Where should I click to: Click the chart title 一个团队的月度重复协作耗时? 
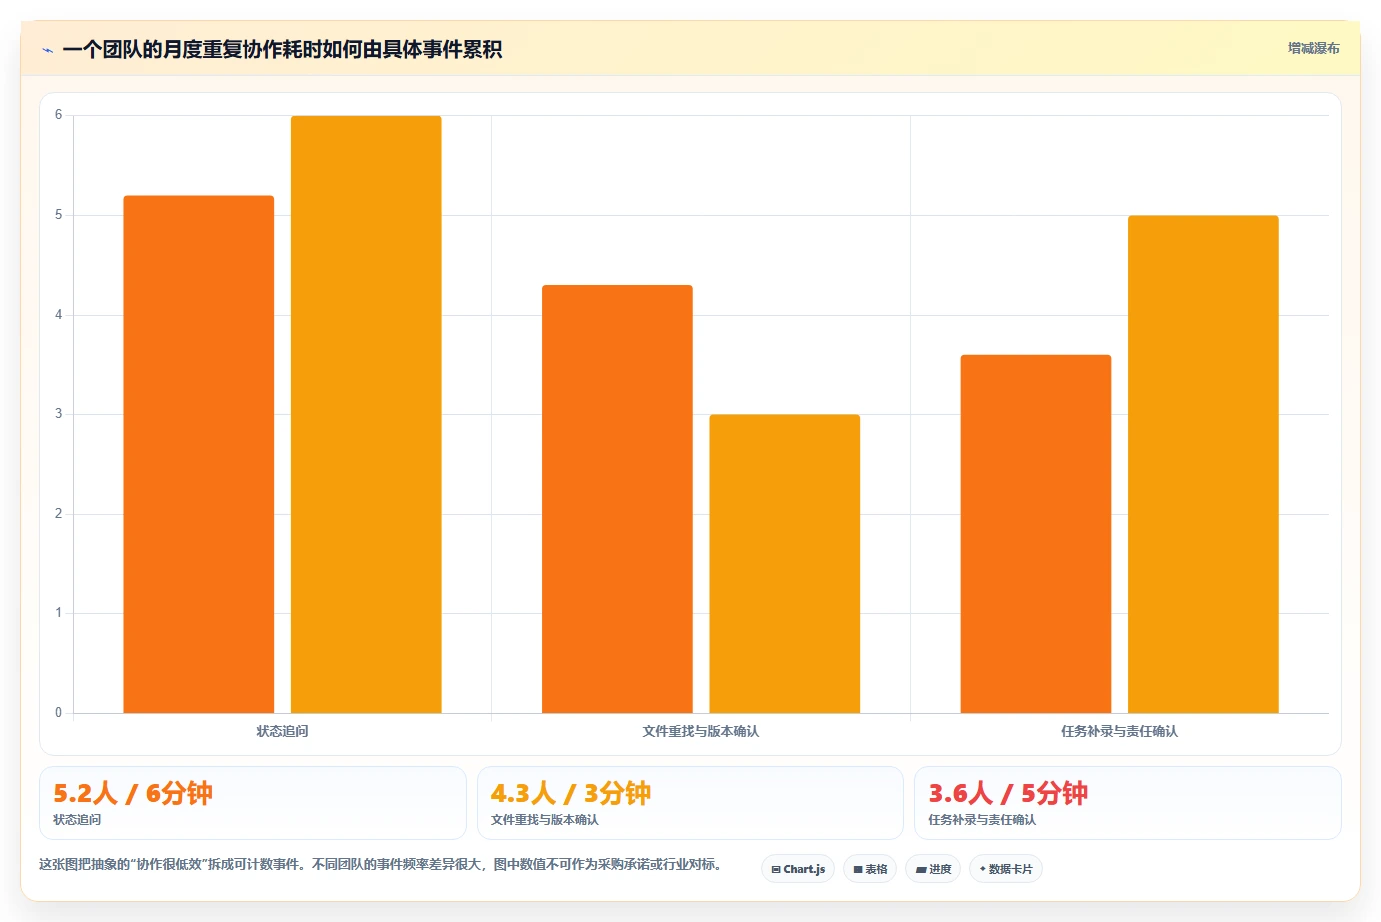282,49
